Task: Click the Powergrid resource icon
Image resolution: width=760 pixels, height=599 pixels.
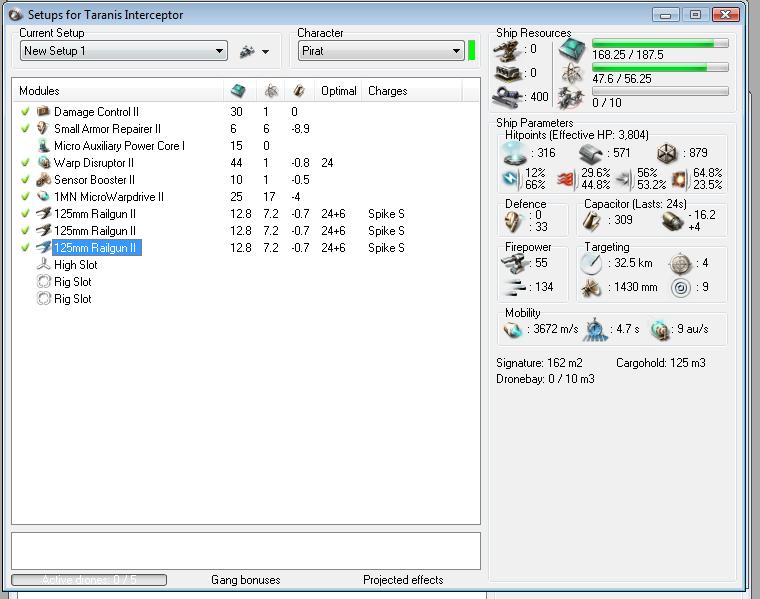Action: (572, 74)
